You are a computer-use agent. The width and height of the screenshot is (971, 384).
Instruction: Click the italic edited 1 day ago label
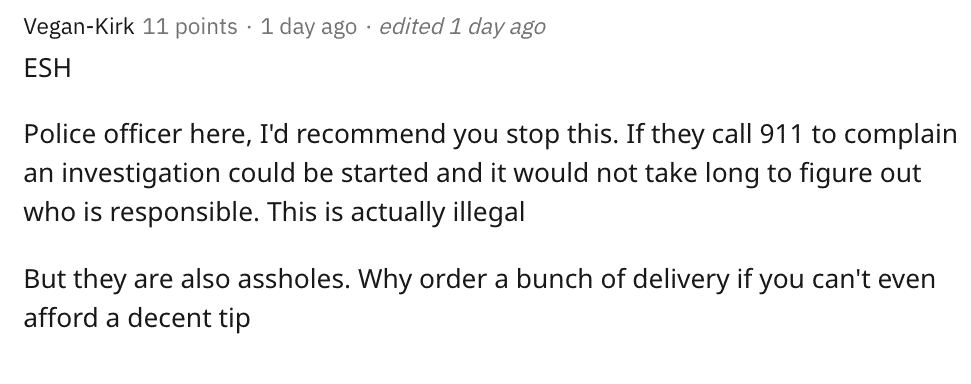(462, 27)
